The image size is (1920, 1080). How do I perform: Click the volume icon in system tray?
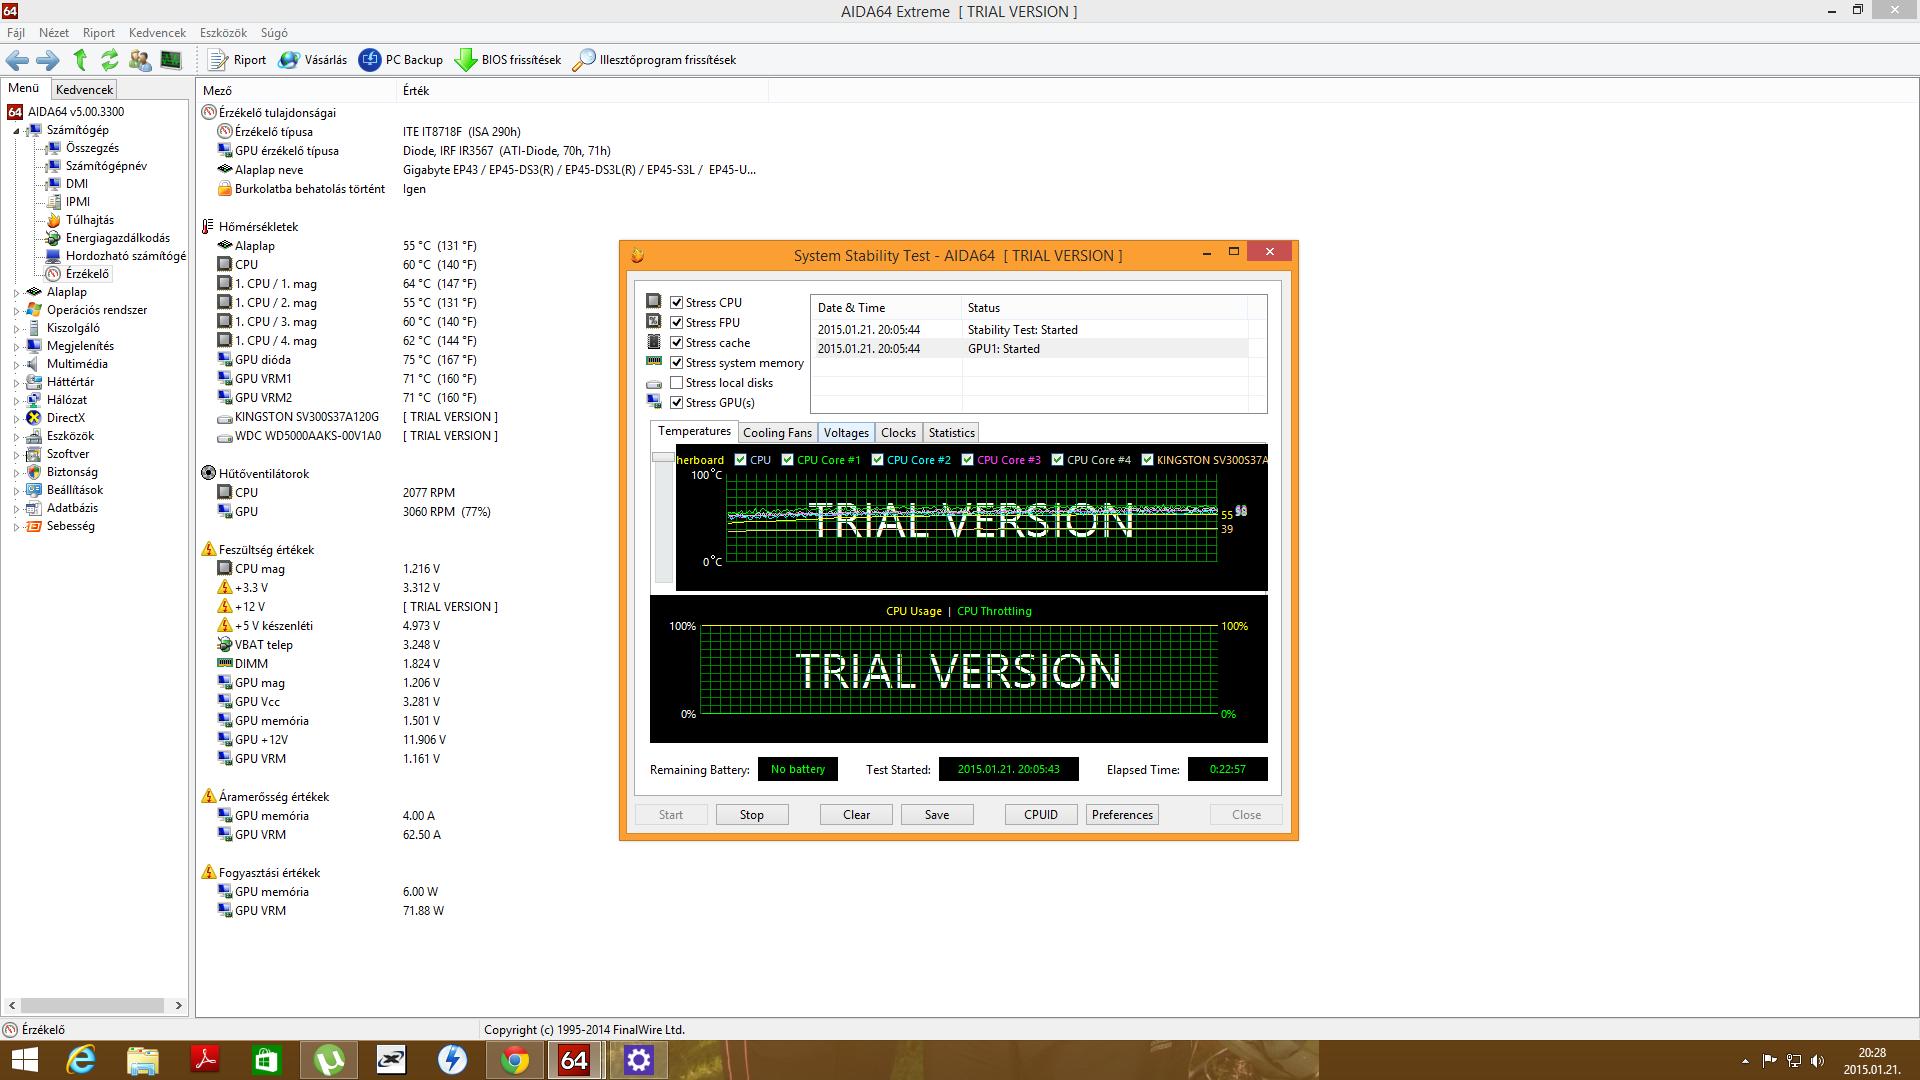pos(1817,1061)
